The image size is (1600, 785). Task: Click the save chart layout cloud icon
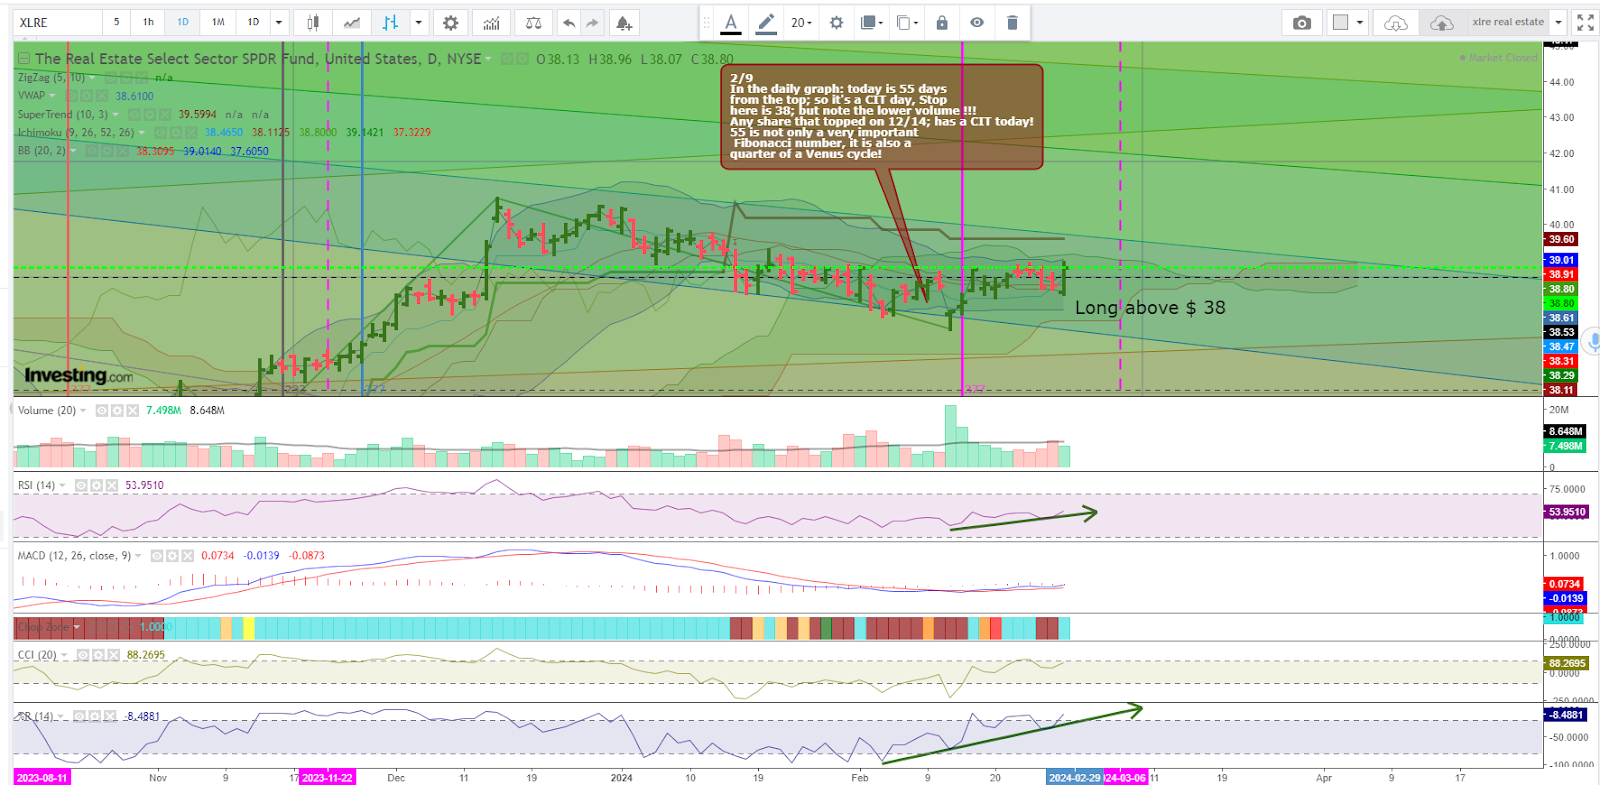1441,22
